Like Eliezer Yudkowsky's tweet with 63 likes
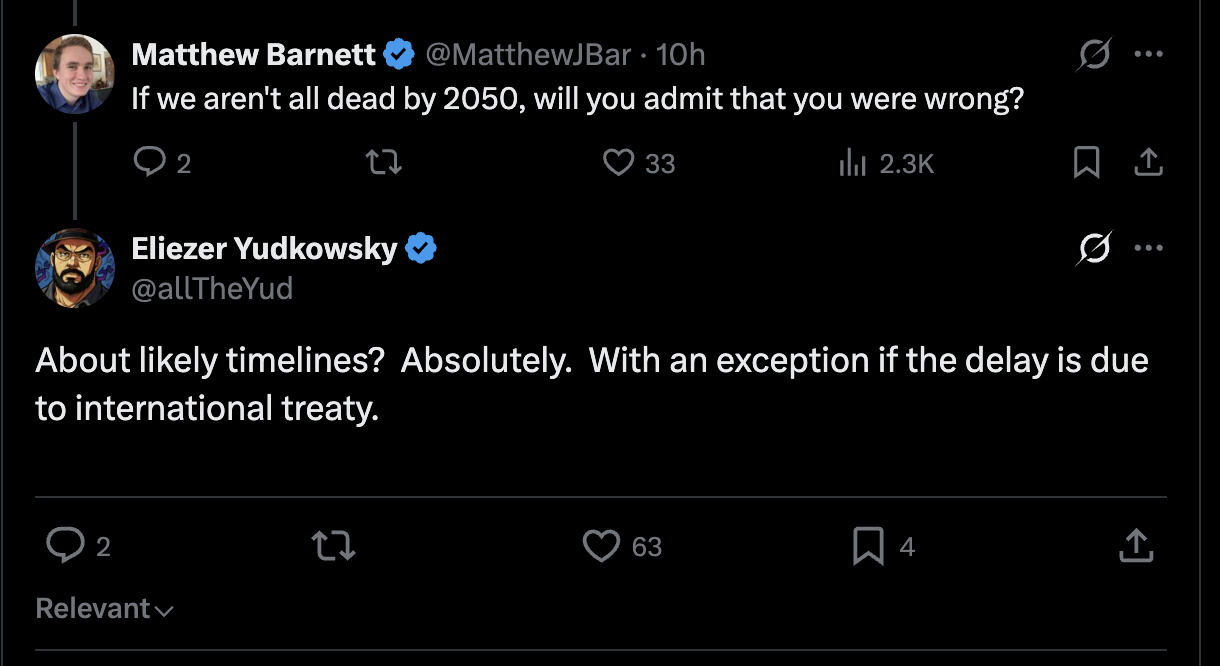The height and width of the screenshot is (666, 1220). pyautogui.click(x=602, y=546)
